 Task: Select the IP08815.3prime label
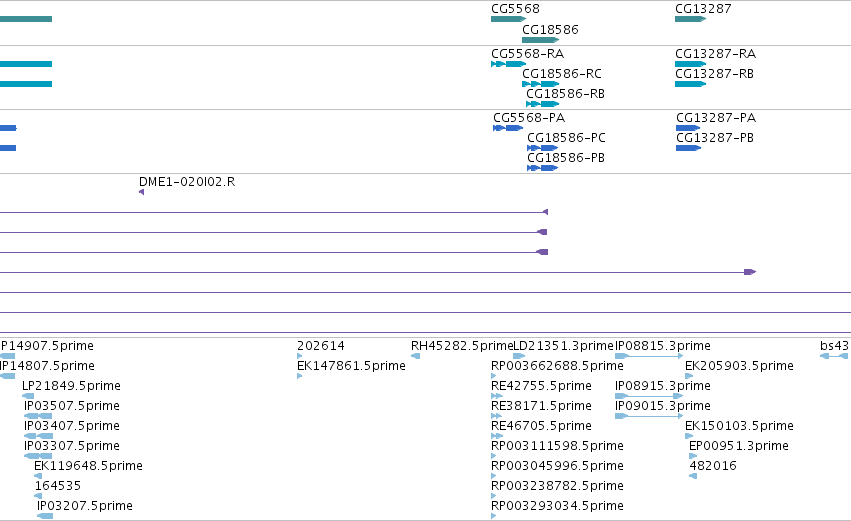point(663,346)
